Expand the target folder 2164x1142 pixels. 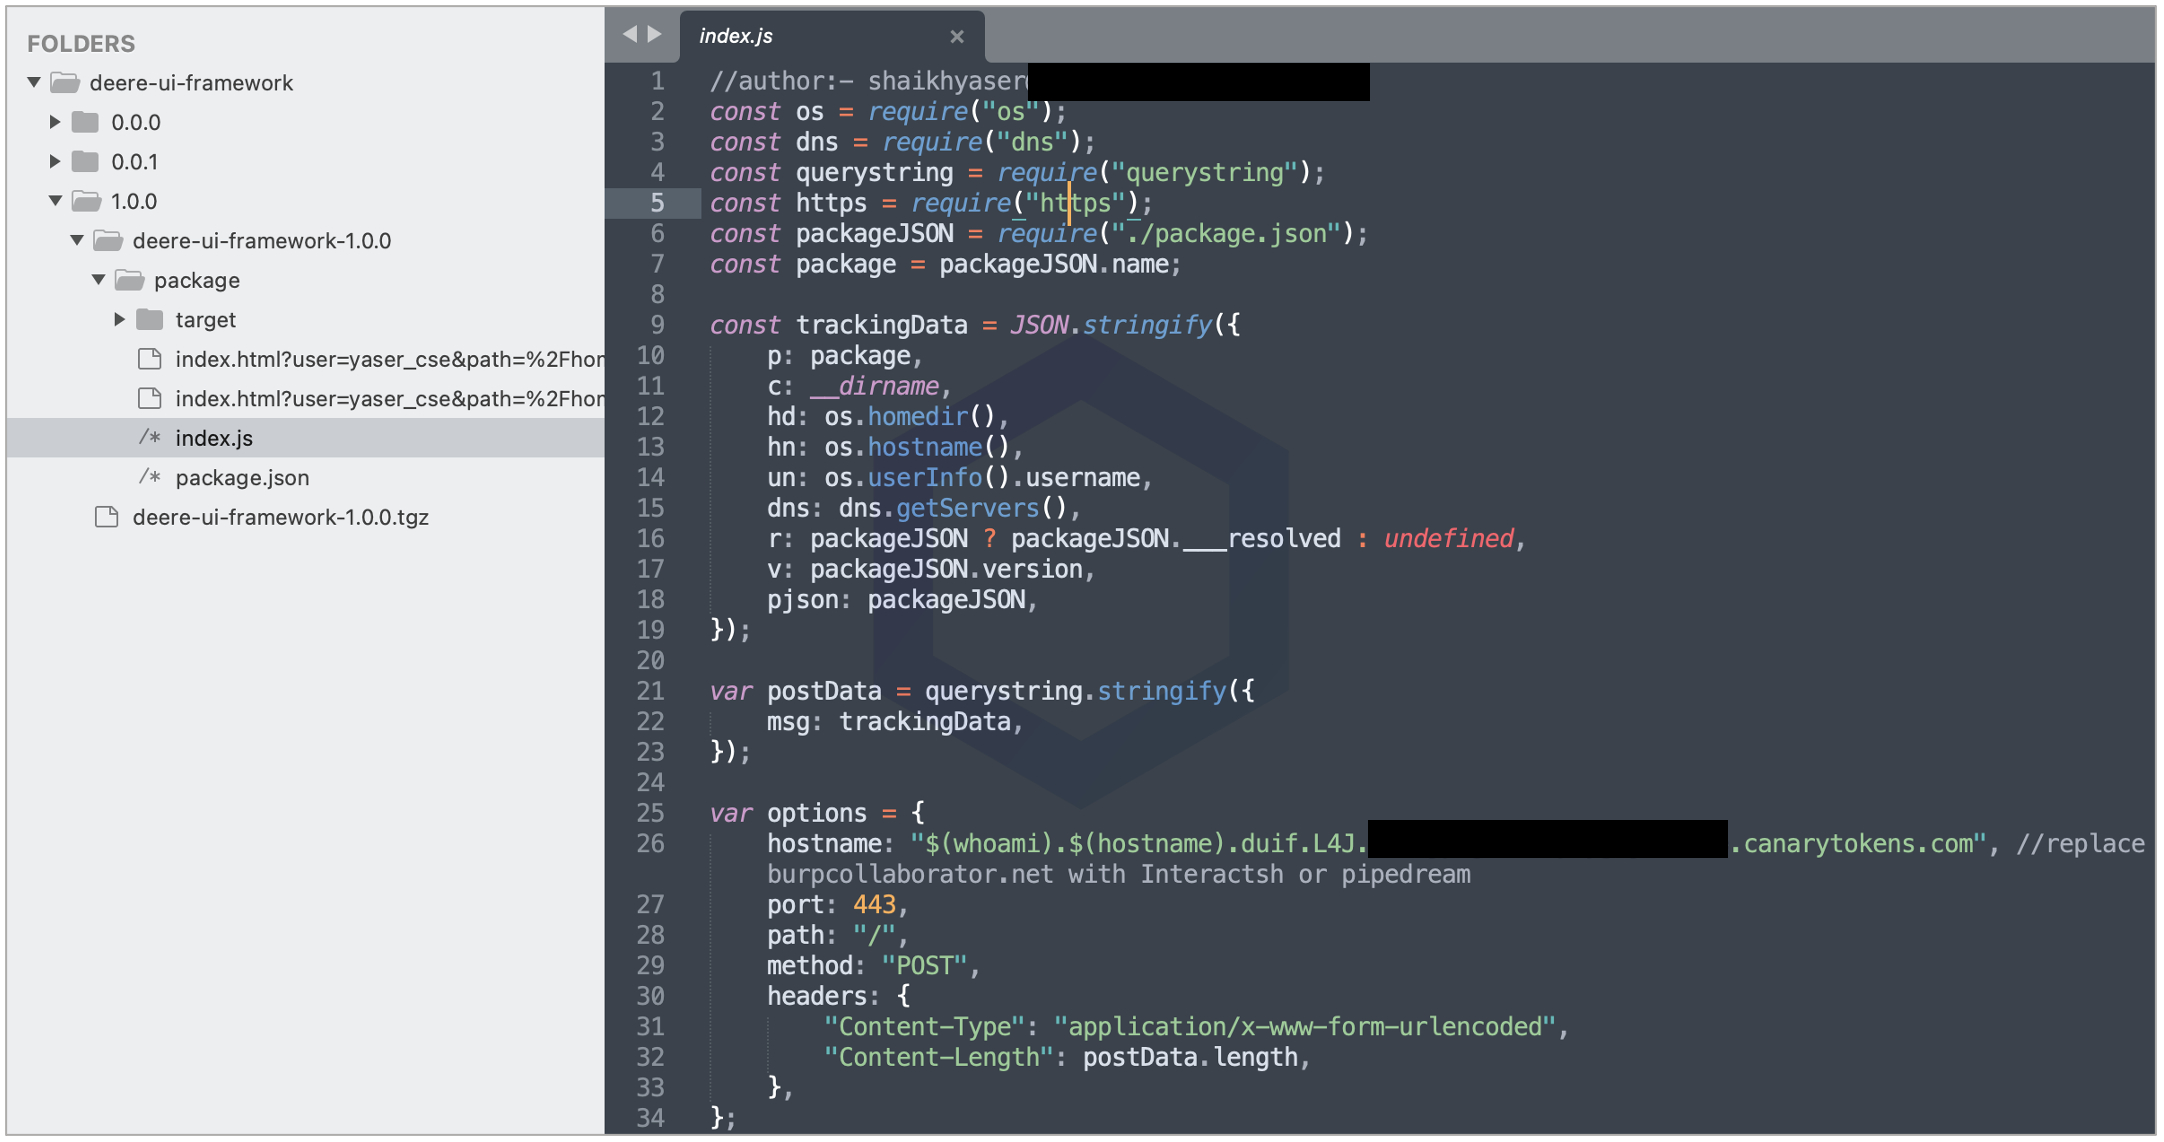pyautogui.click(x=120, y=320)
